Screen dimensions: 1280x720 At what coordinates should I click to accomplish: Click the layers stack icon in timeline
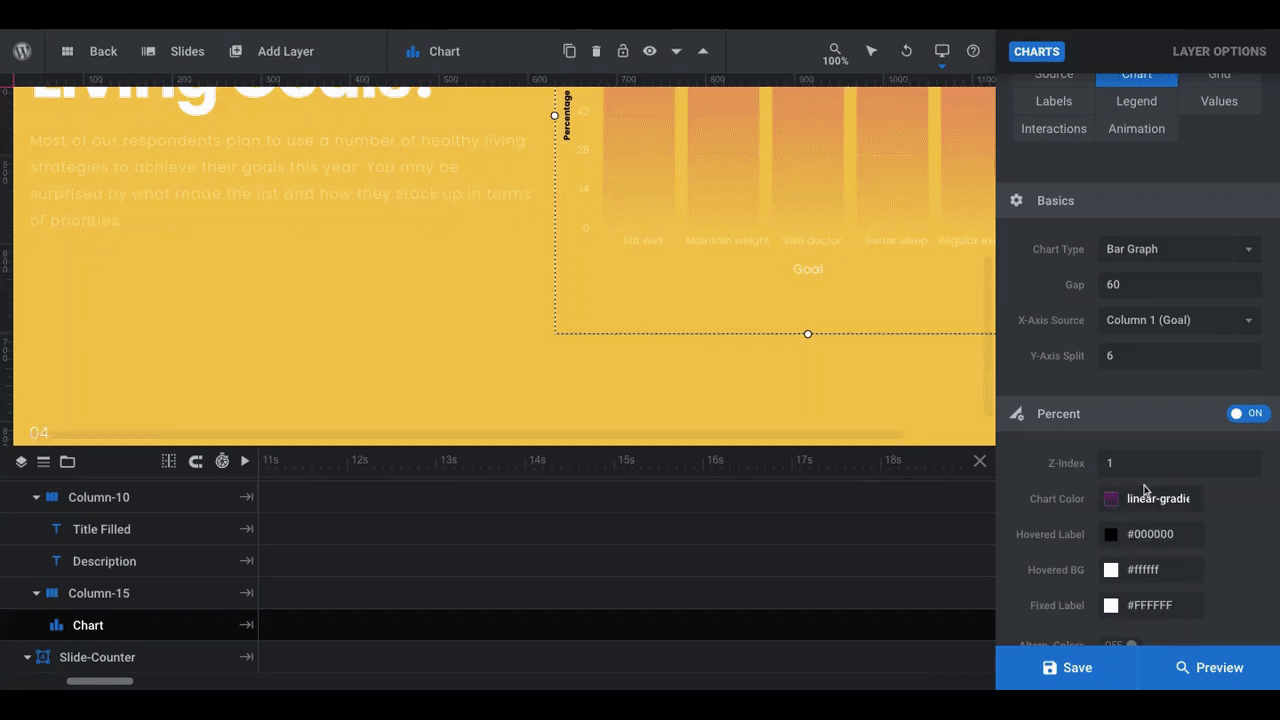tap(21, 461)
